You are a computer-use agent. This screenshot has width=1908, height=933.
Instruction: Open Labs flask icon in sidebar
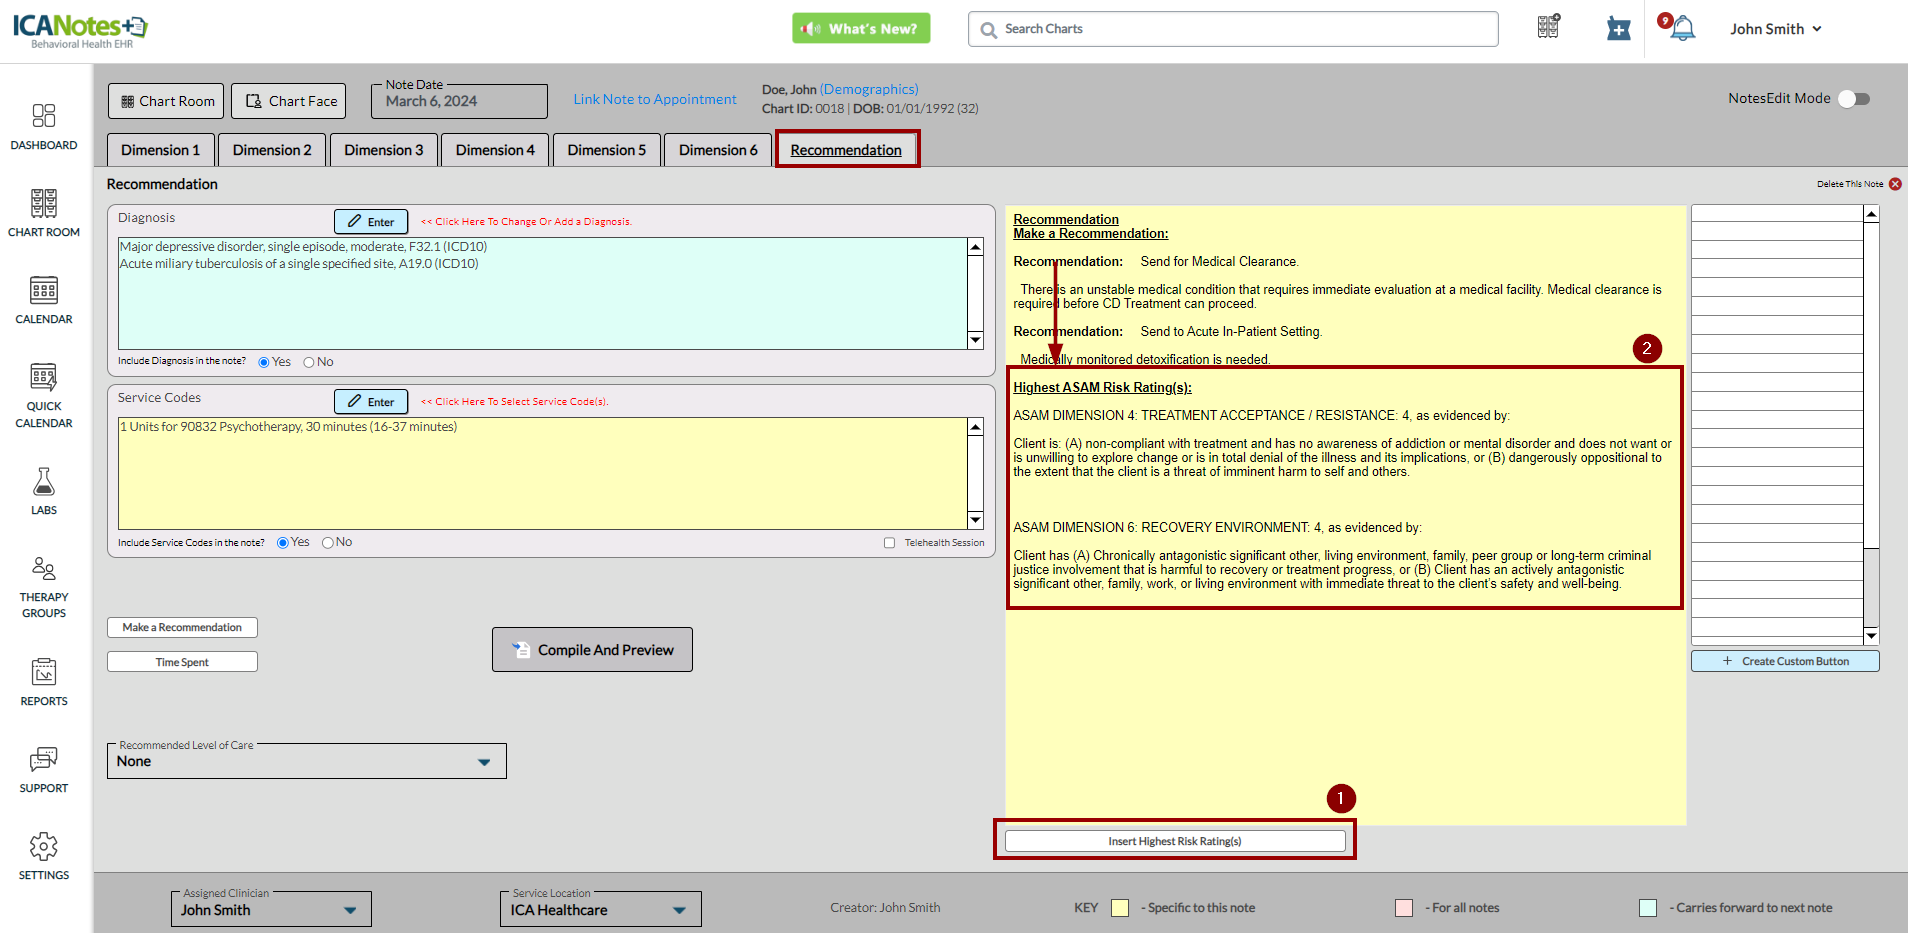point(43,490)
